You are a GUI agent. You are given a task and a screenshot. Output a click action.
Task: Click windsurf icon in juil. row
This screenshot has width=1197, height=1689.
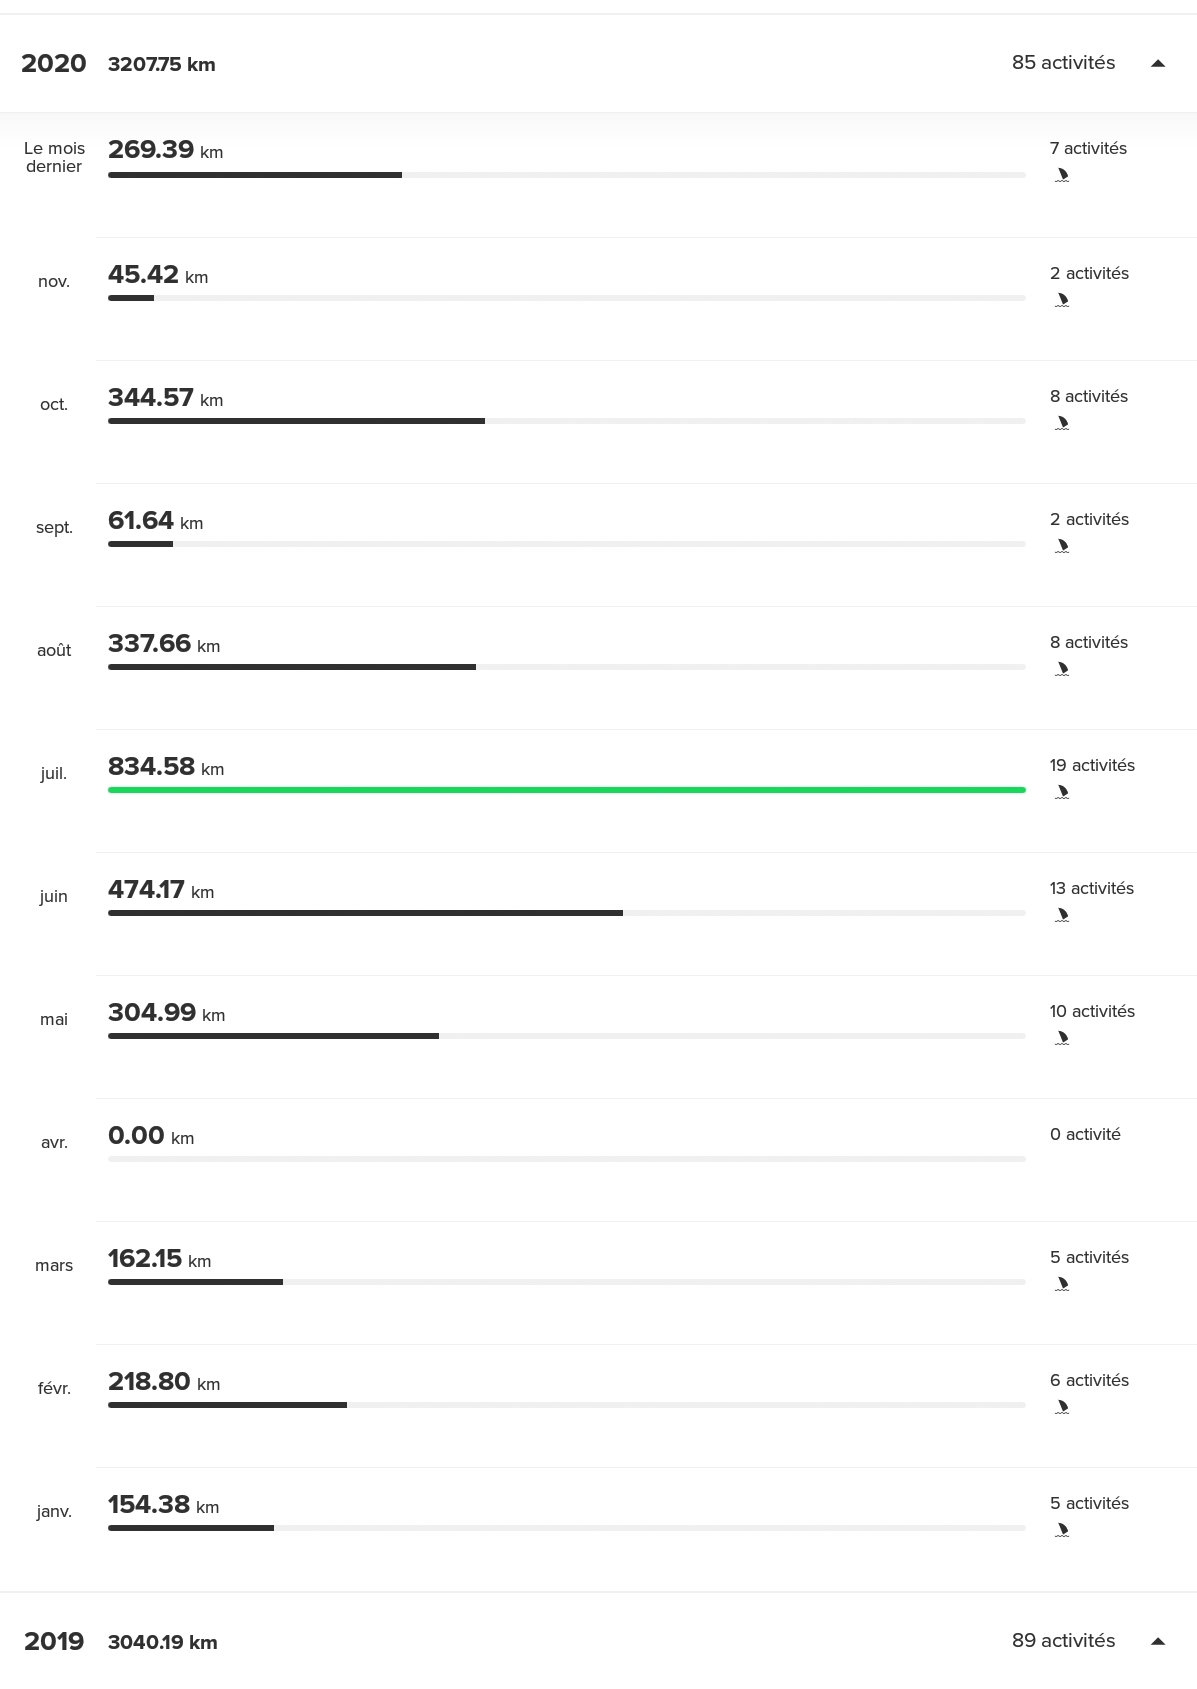point(1062,792)
